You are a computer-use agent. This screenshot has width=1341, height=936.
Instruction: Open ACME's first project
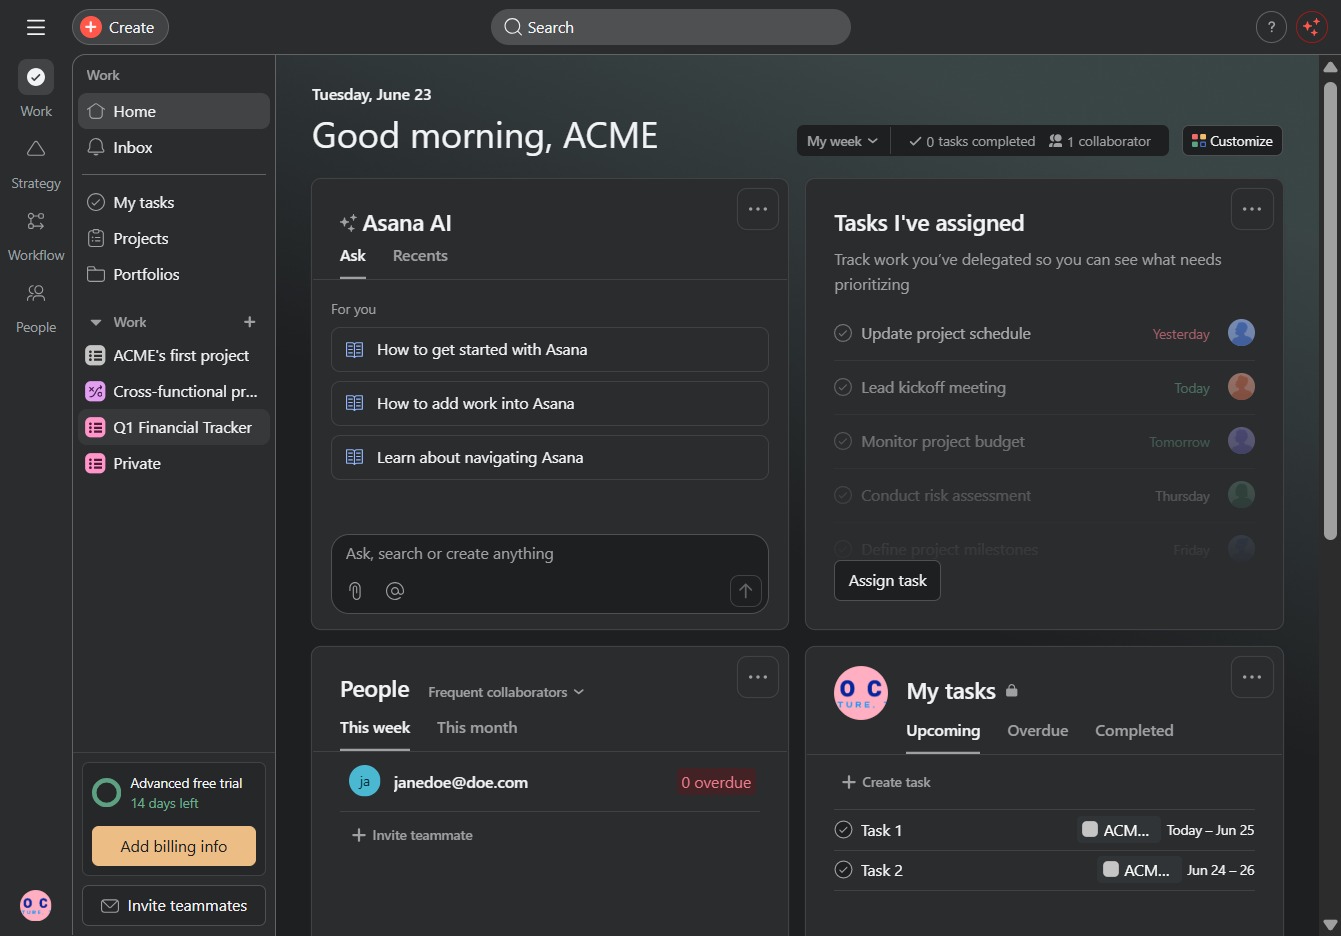(174, 355)
